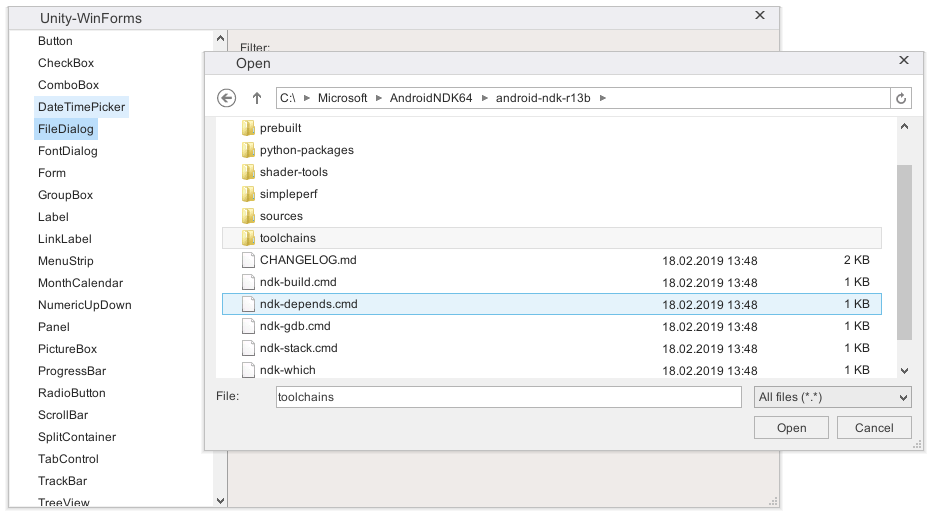Screen dimensions: 933x518
Task: Select Button in the control list
Action: click(x=55, y=41)
